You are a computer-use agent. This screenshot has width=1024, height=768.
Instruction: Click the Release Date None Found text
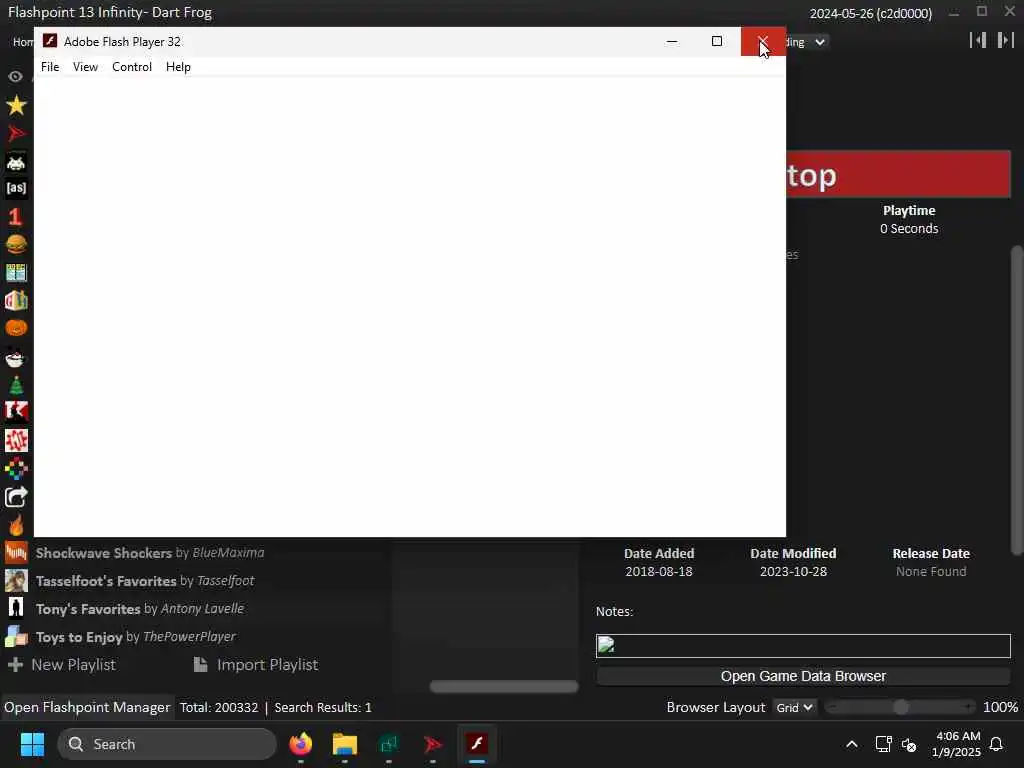[931, 571]
